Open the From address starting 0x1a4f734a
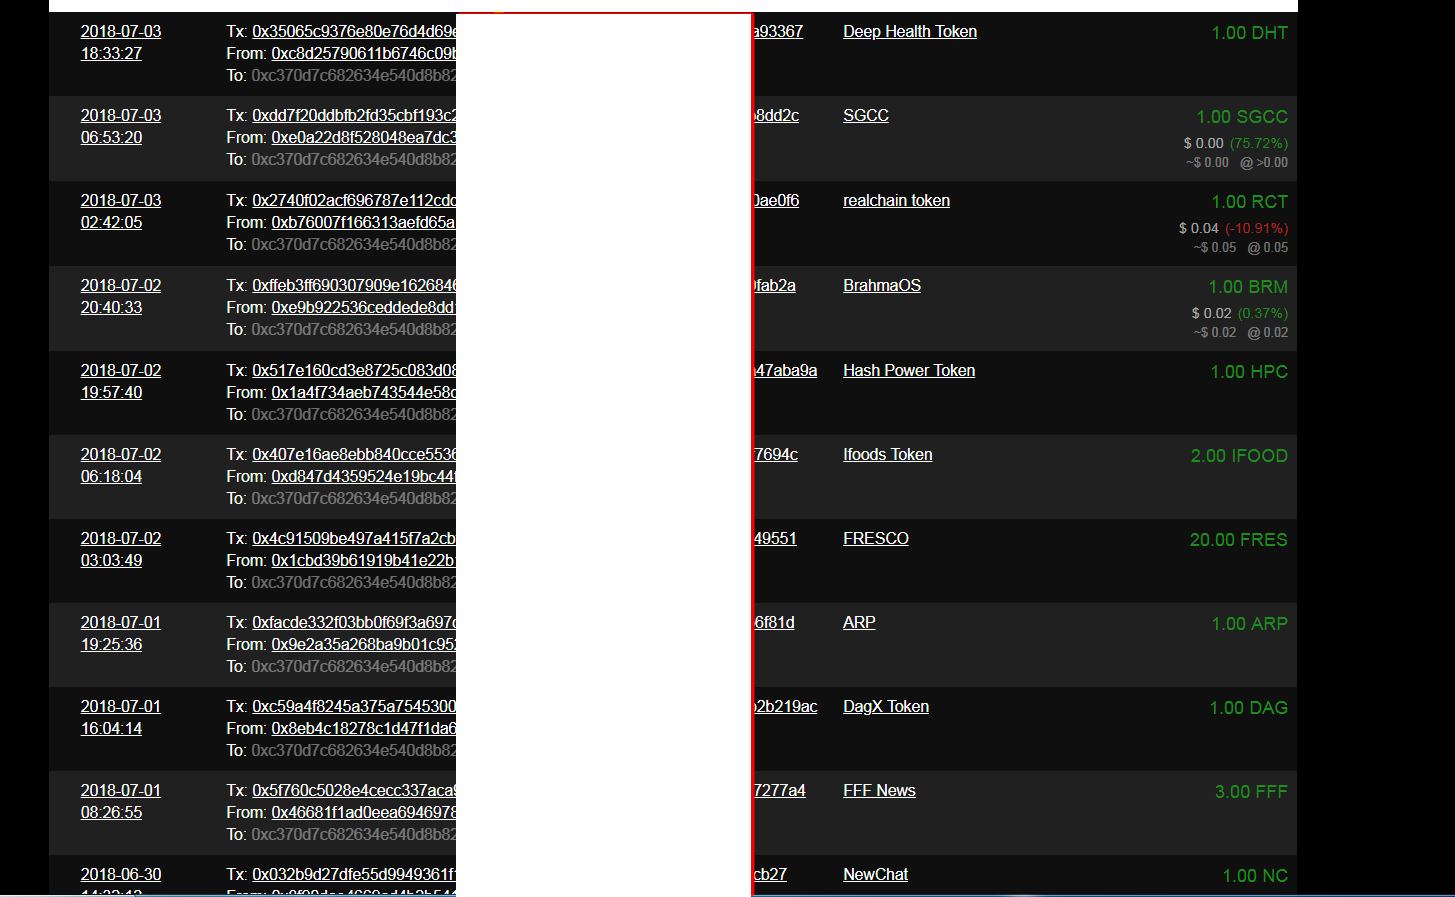 click(x=364, y=393)
